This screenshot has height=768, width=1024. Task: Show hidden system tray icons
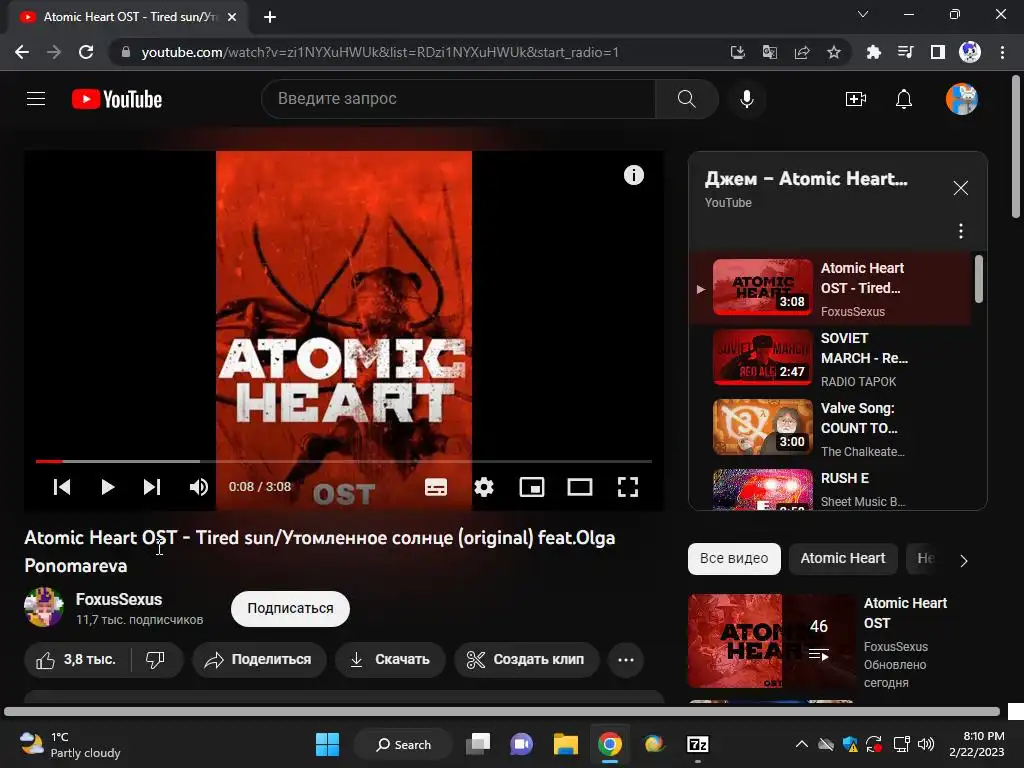pyautogui.click(x=801, y=744)
